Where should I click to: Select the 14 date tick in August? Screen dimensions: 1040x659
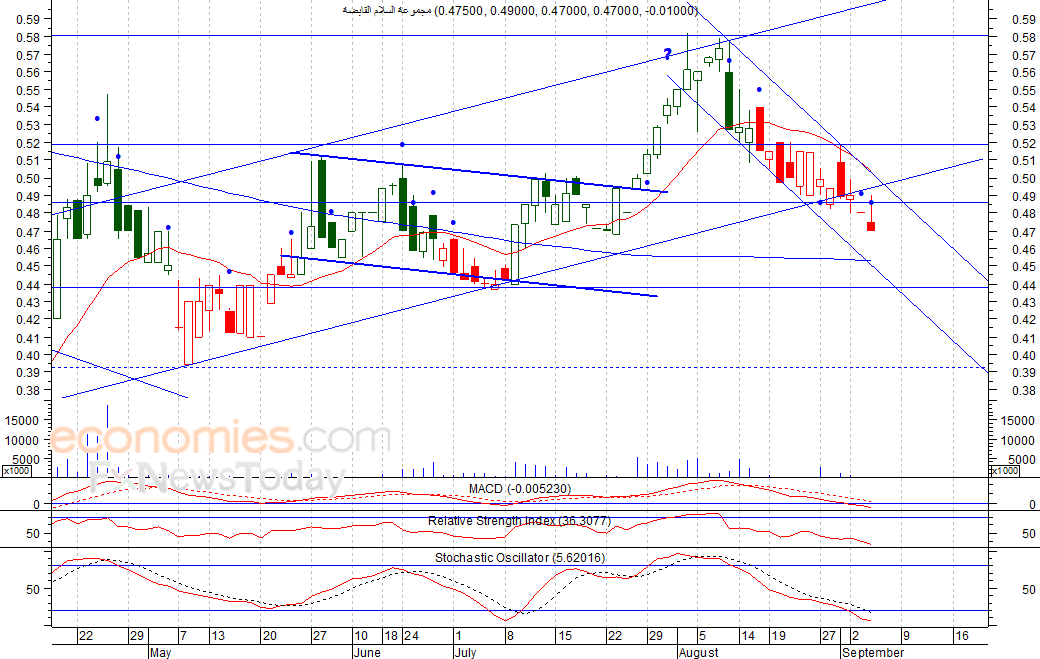[748, 636]
